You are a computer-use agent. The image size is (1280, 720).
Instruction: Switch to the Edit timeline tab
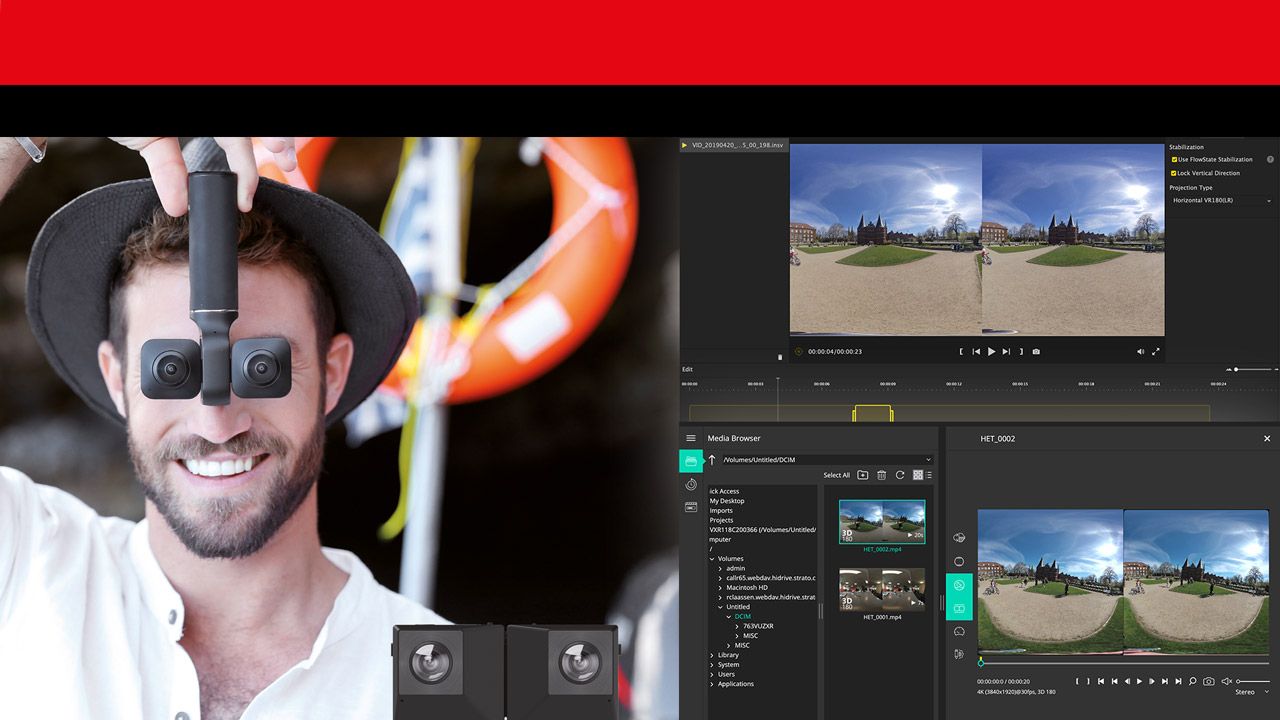tap(687, 369)
